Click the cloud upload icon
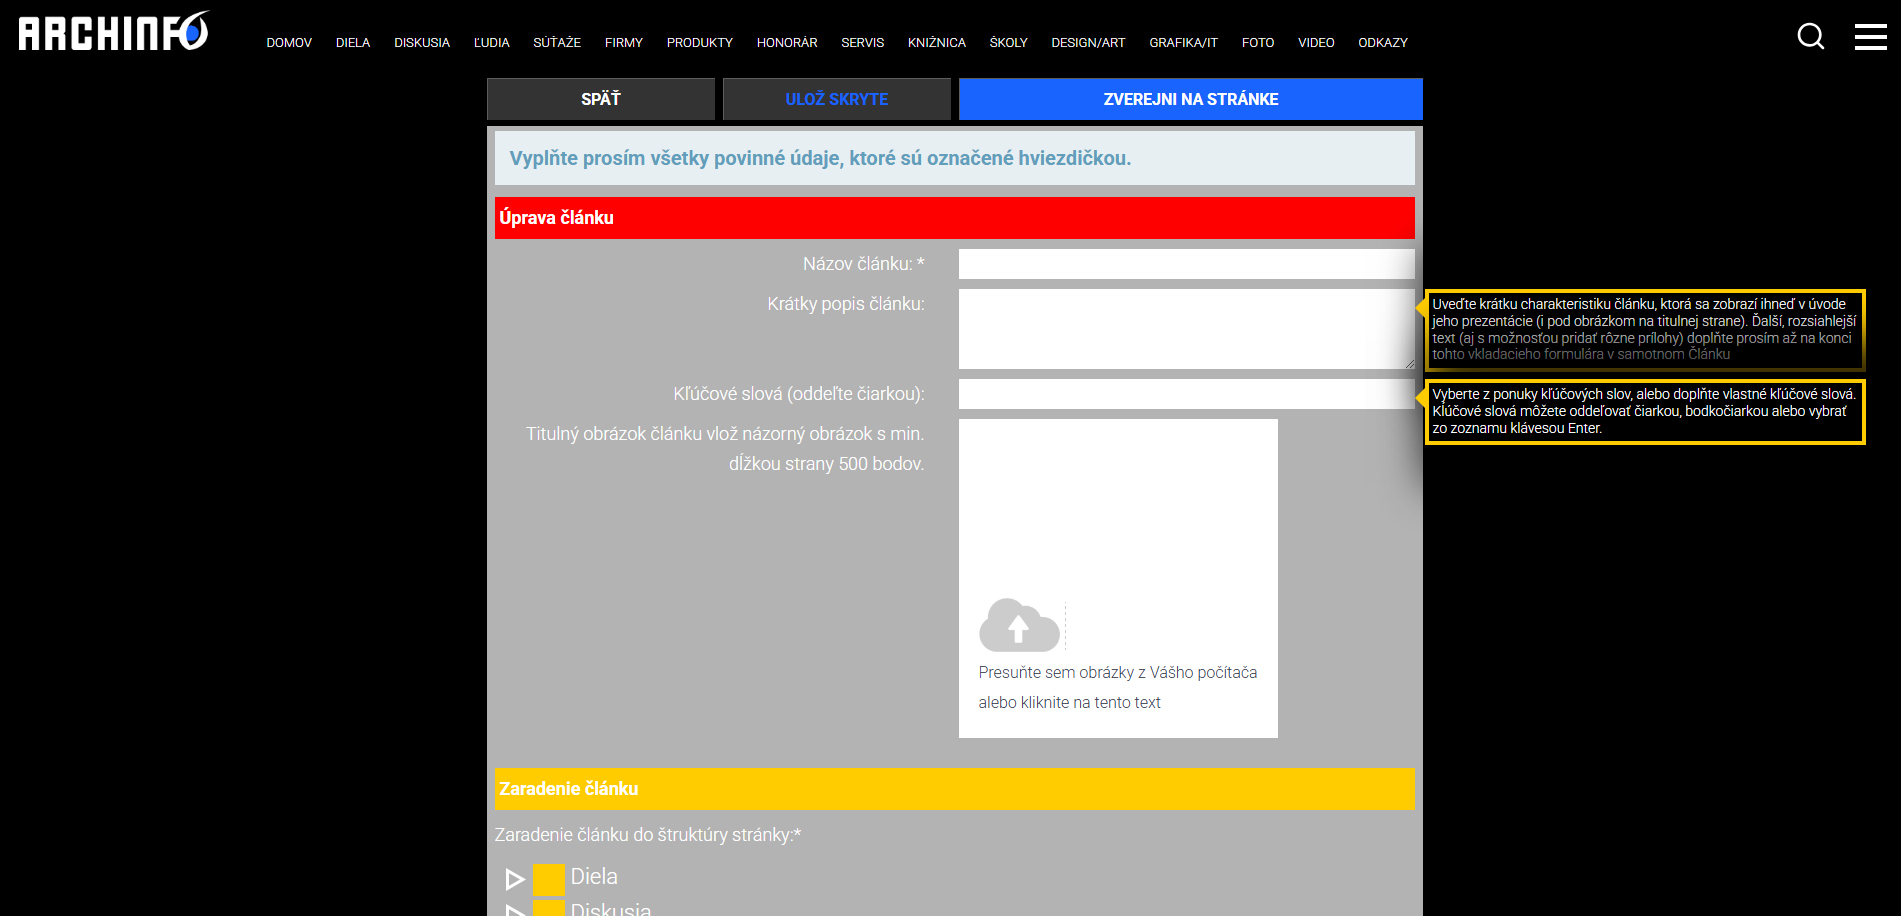1901x916 pixels. (x=1018, y=626)
